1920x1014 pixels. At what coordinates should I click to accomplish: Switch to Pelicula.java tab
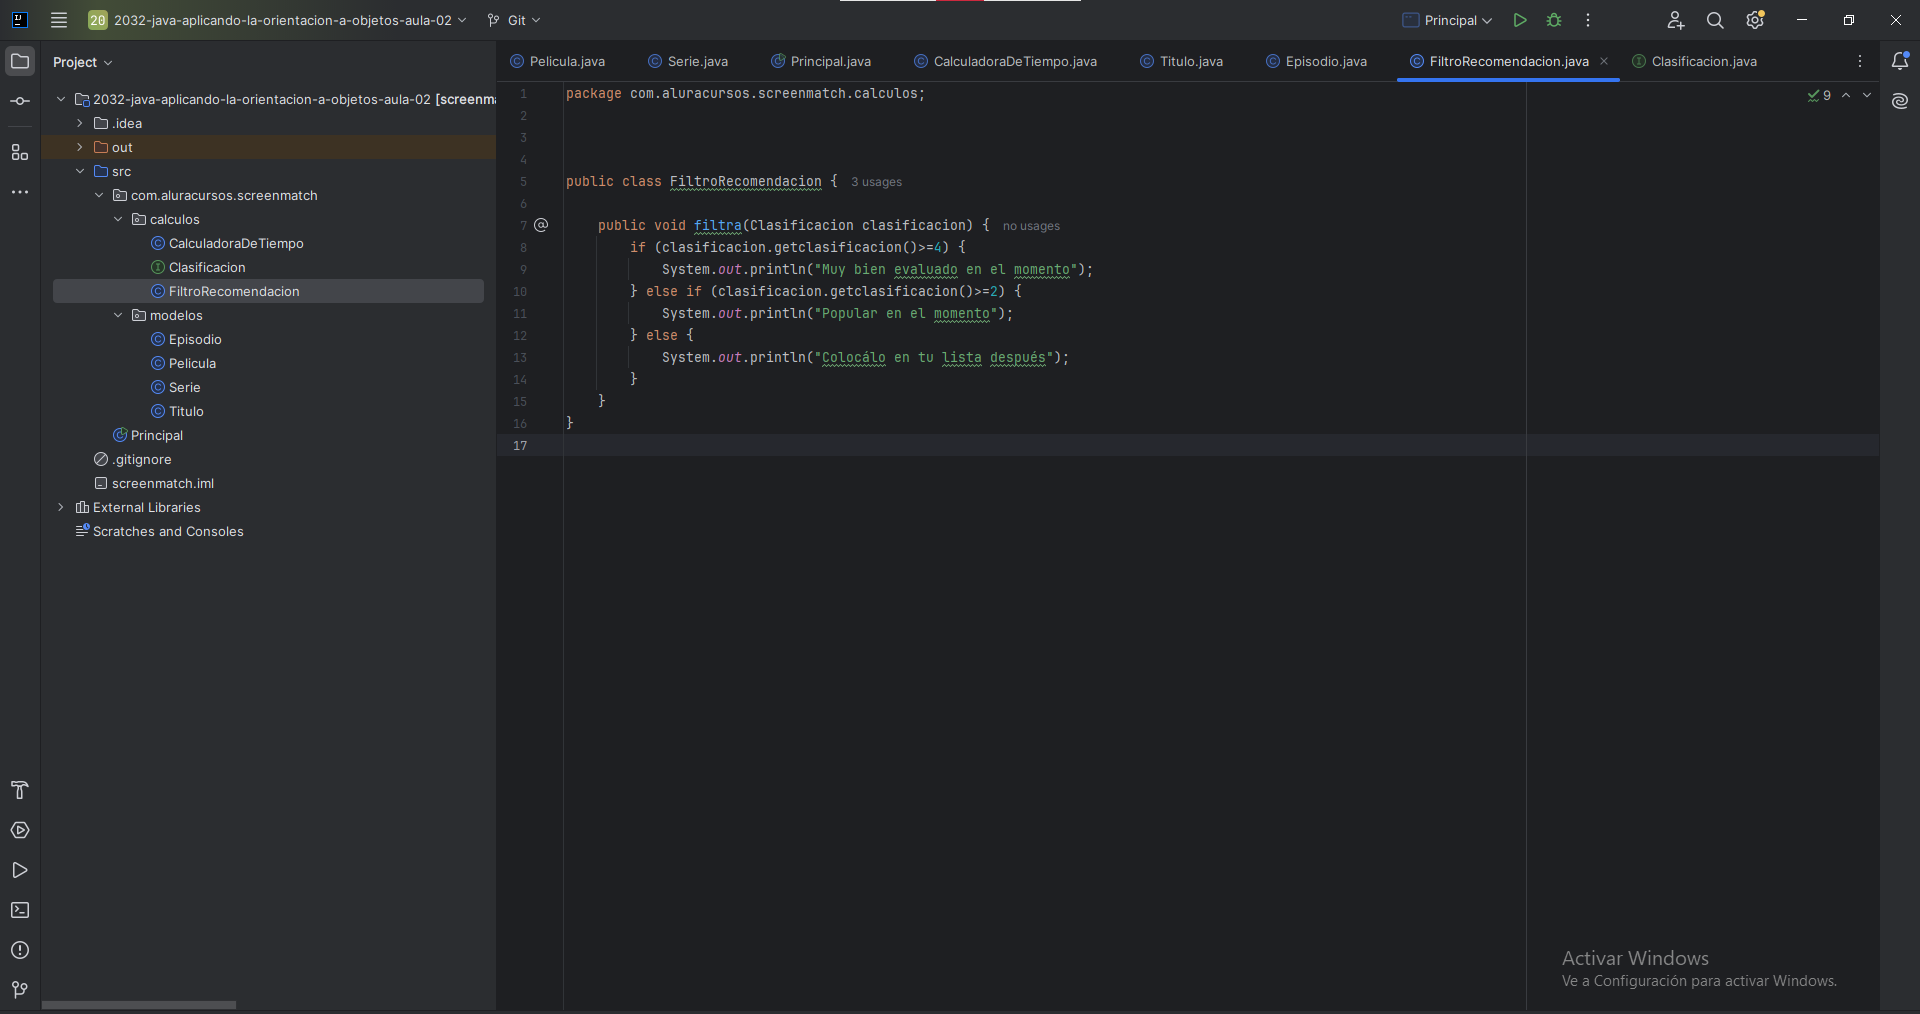557,61
